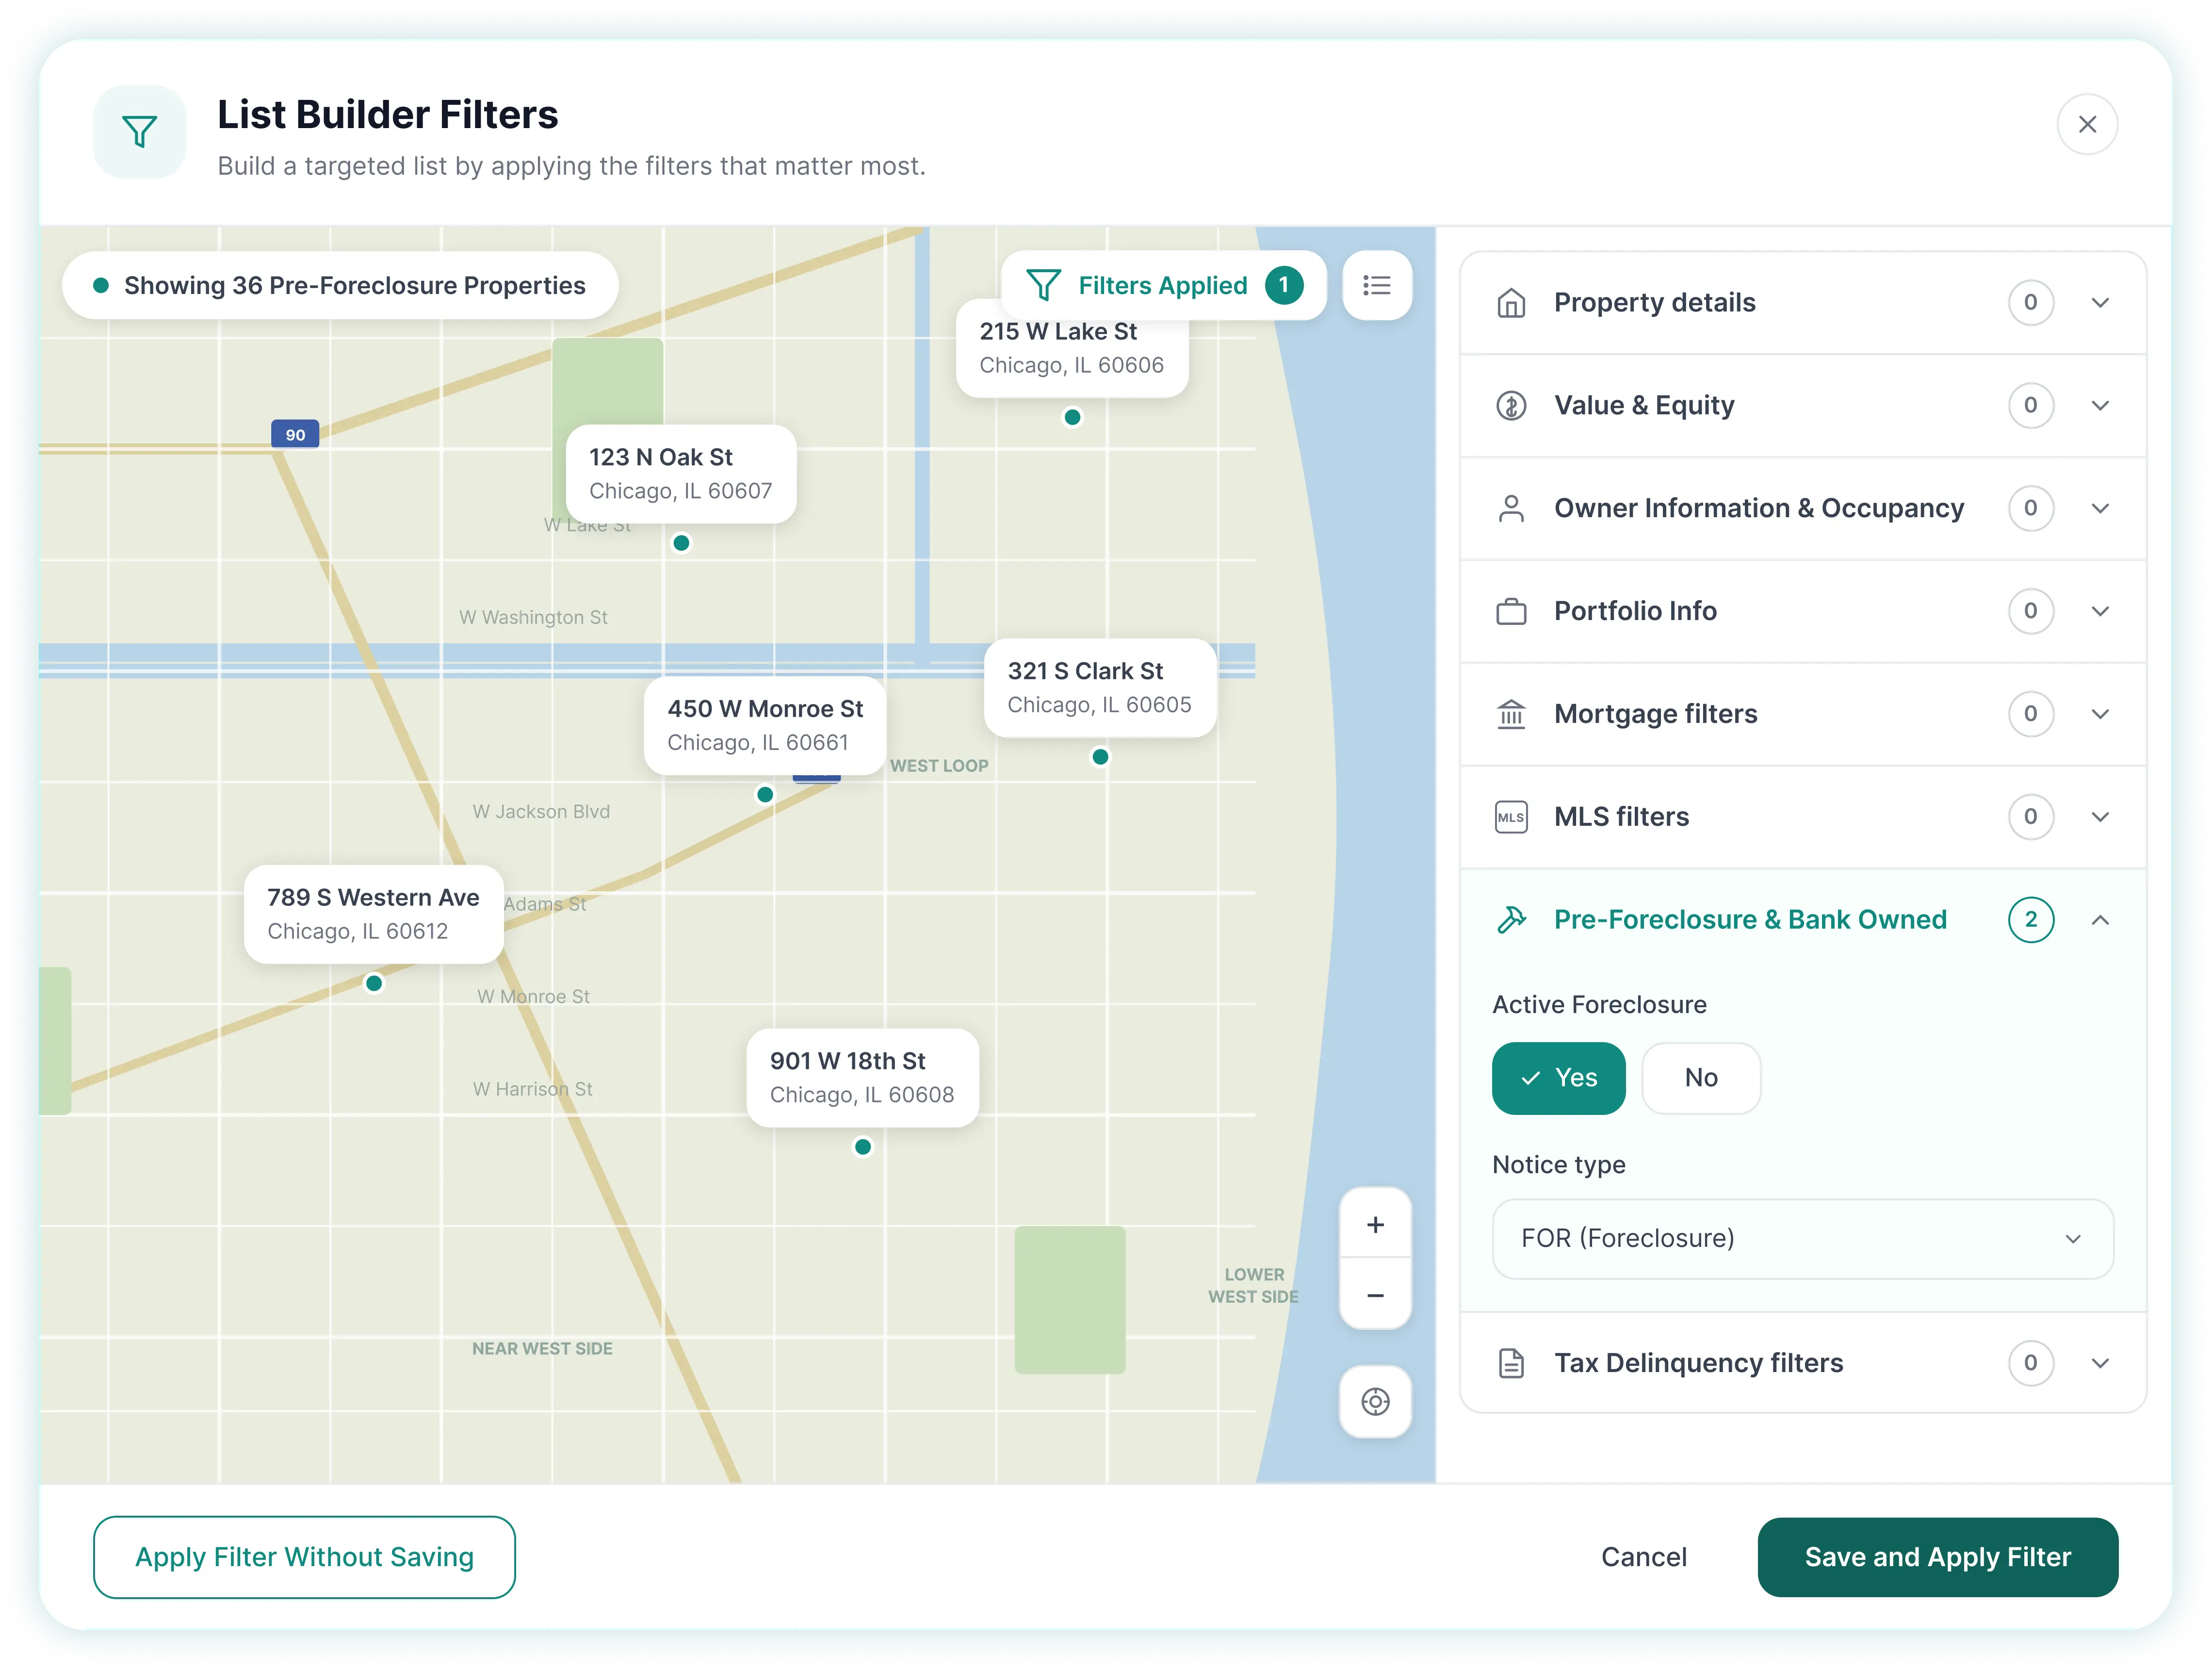Expand the Tax Delinquency filters section
This screenshot has height=1669, width=2212.
click(1802, 1363)
